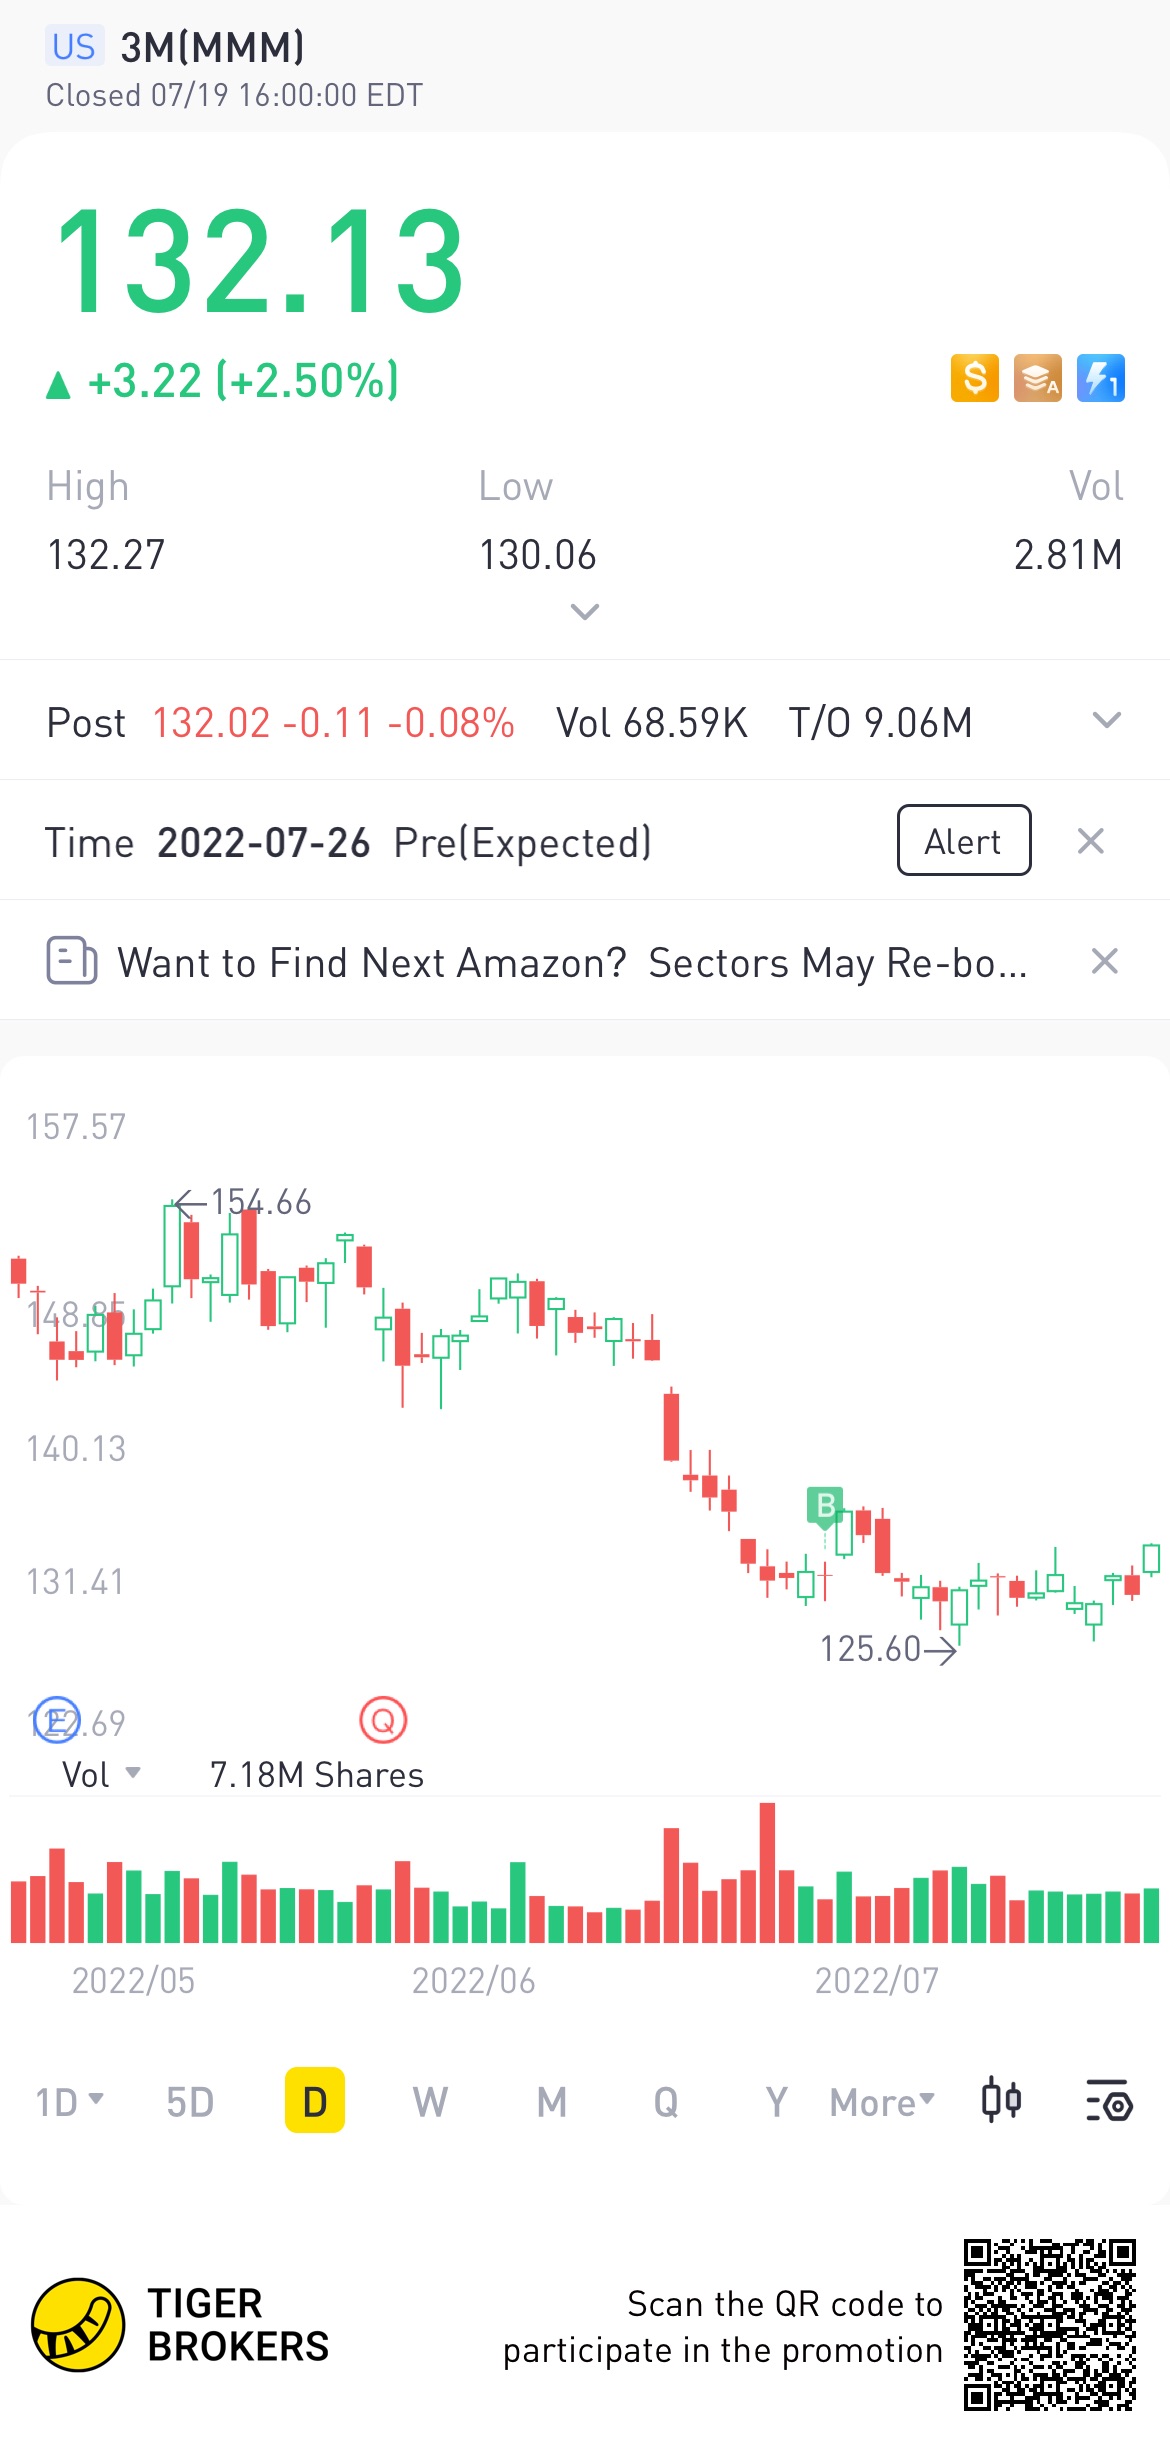The image size is (1170, 2445).
Task: Open the candlestick chart type icon
Action: point(1001,2100)
